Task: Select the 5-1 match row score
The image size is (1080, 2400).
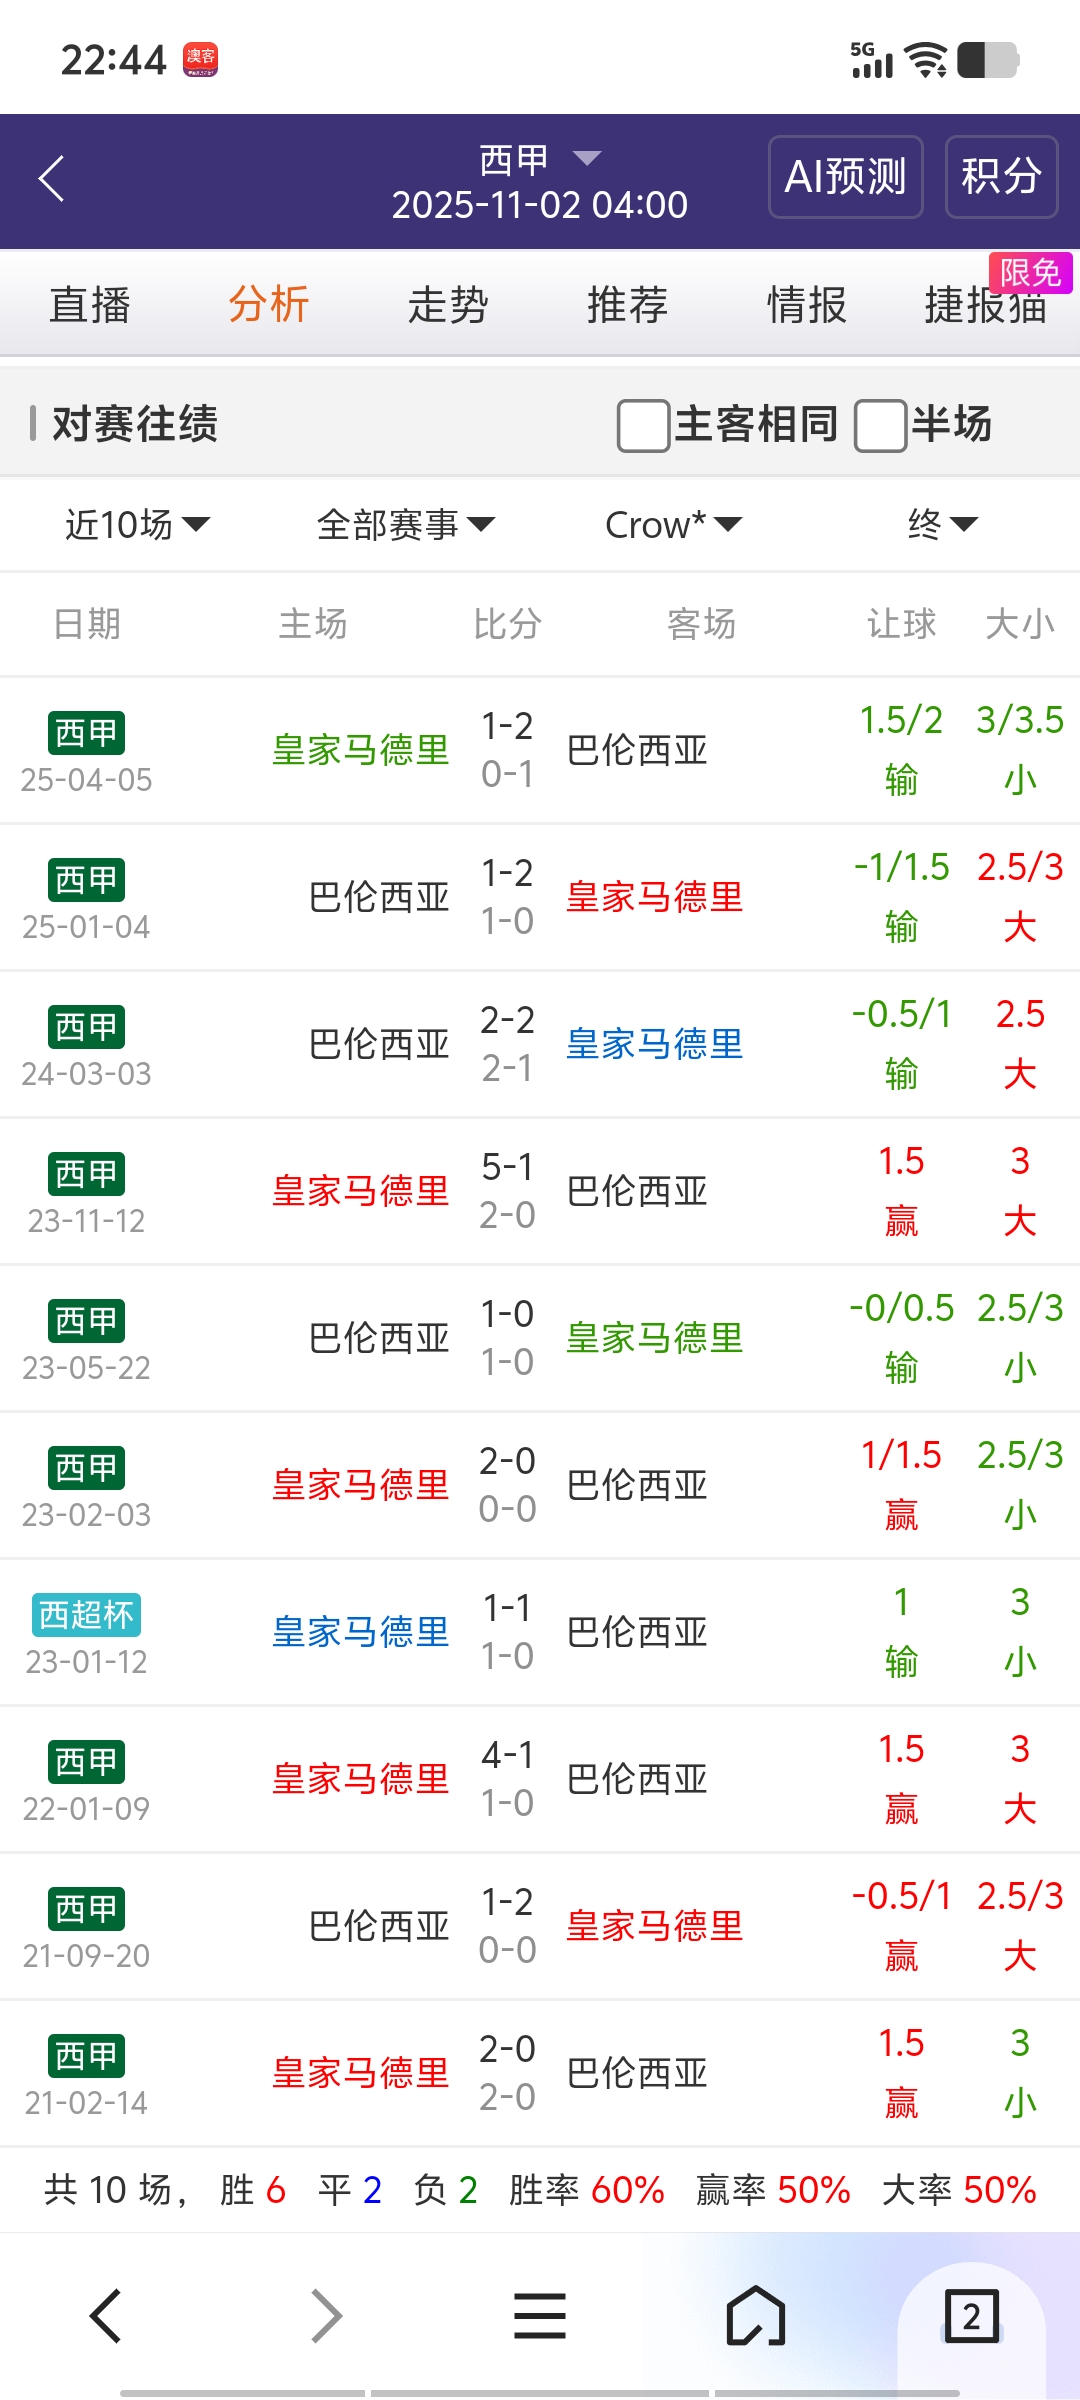Action: [507, 1167]
